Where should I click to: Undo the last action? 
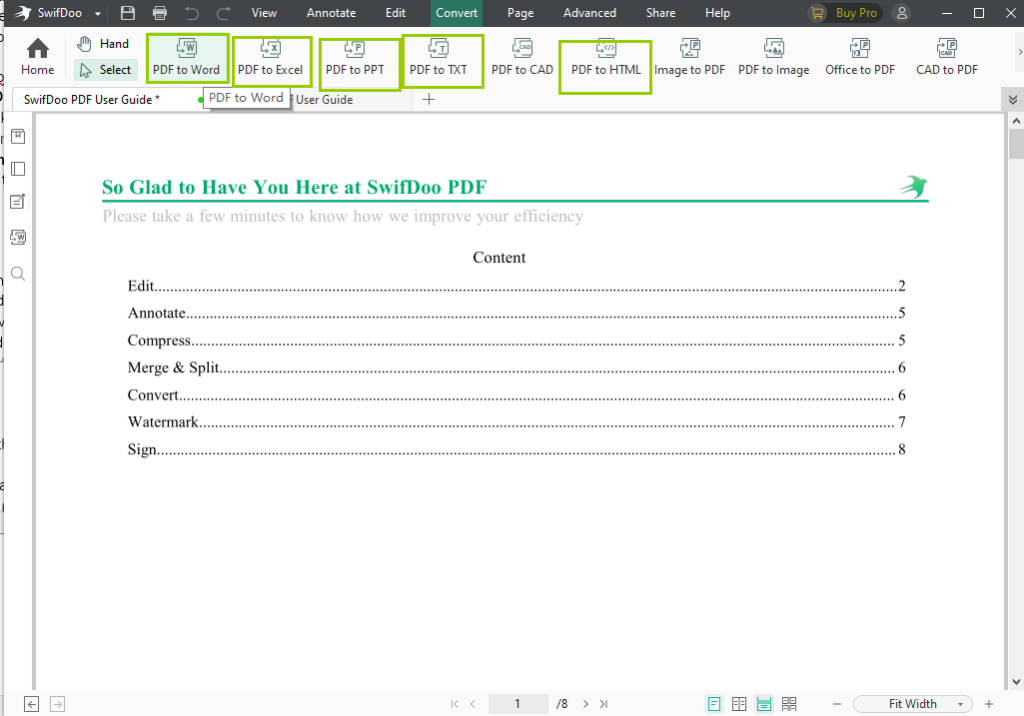pos(192,13)
